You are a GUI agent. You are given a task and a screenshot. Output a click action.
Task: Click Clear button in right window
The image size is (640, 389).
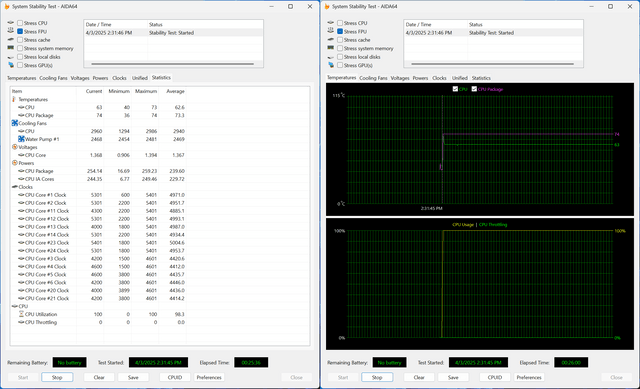pyautogui.click(x=419, y=377)
